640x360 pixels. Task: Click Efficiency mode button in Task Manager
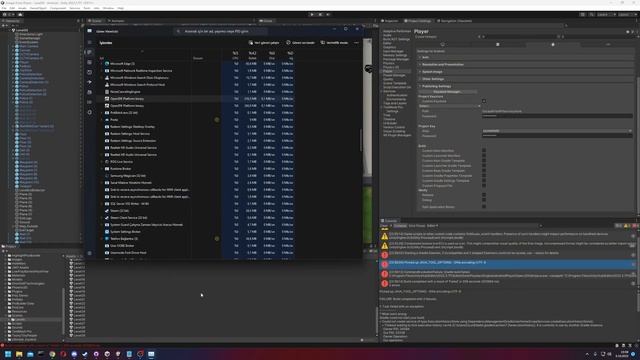pyautogui.click(x=334, y=42)
